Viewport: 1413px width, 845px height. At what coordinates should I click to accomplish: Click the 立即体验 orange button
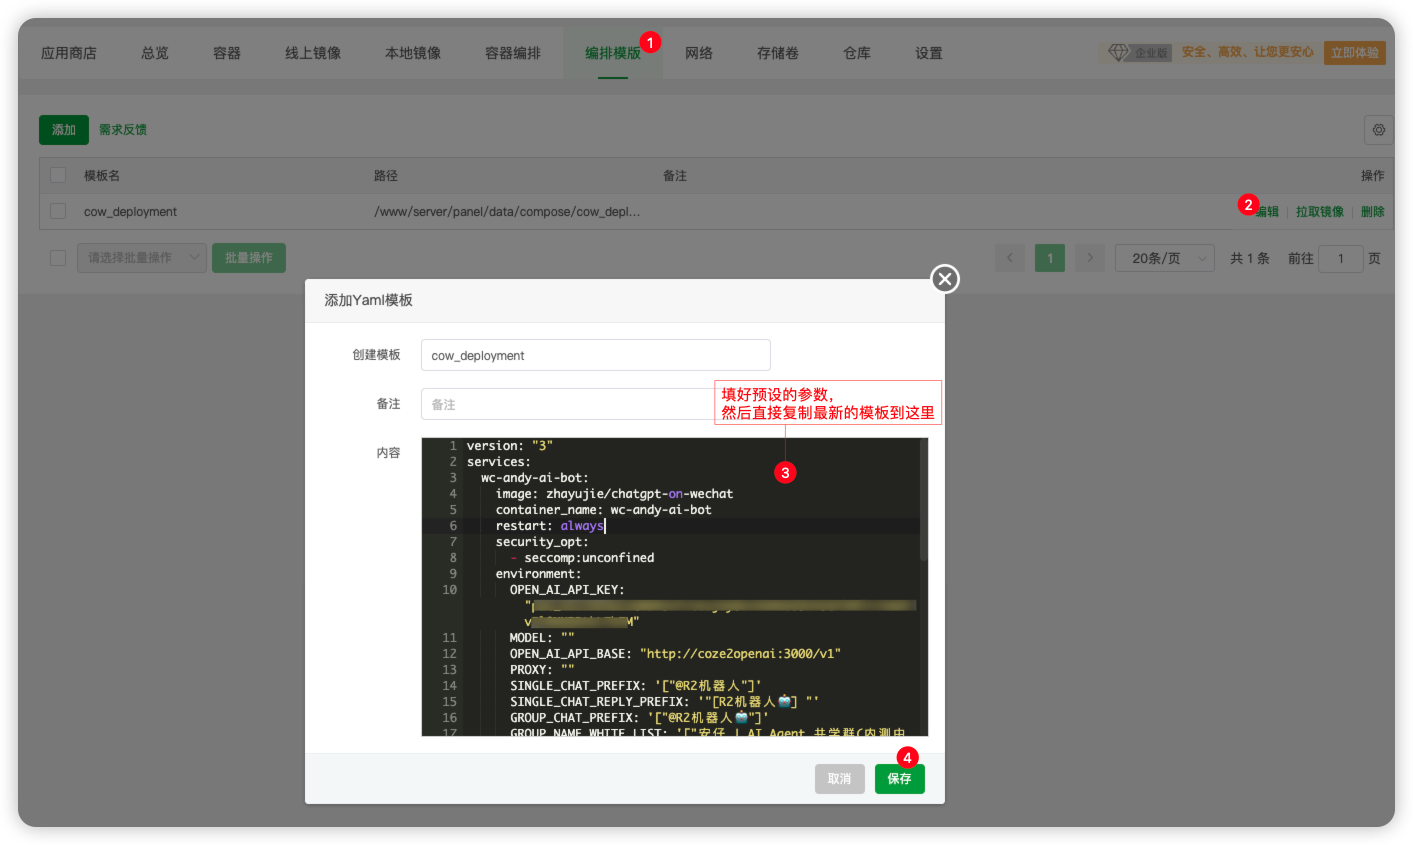click(1355, 53)
